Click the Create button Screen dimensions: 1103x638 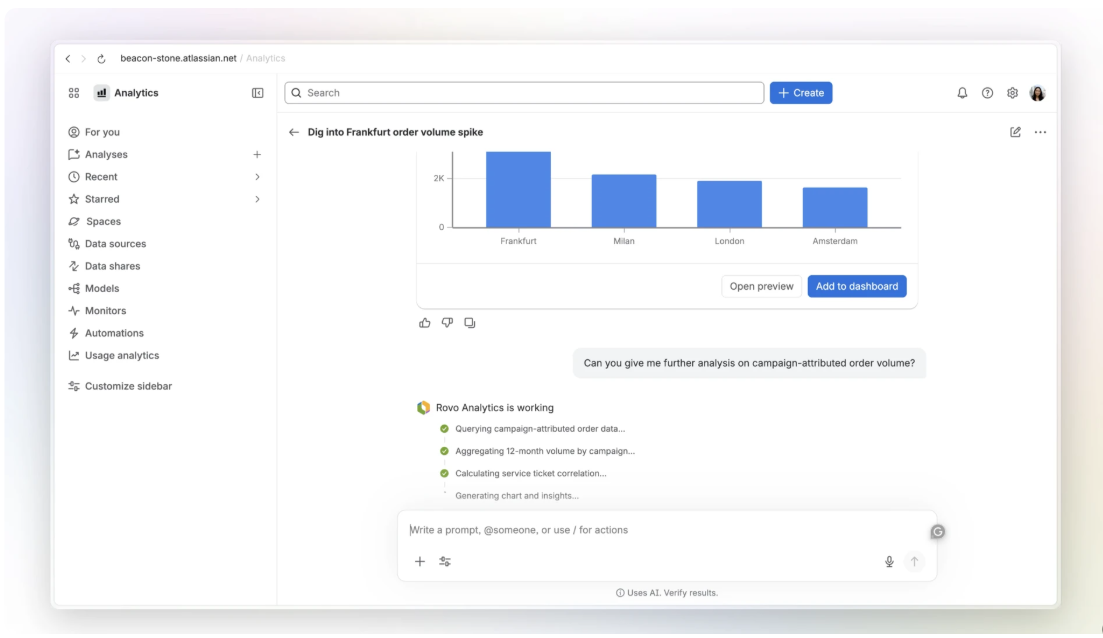pyautogui.click(x=801, y=93)
